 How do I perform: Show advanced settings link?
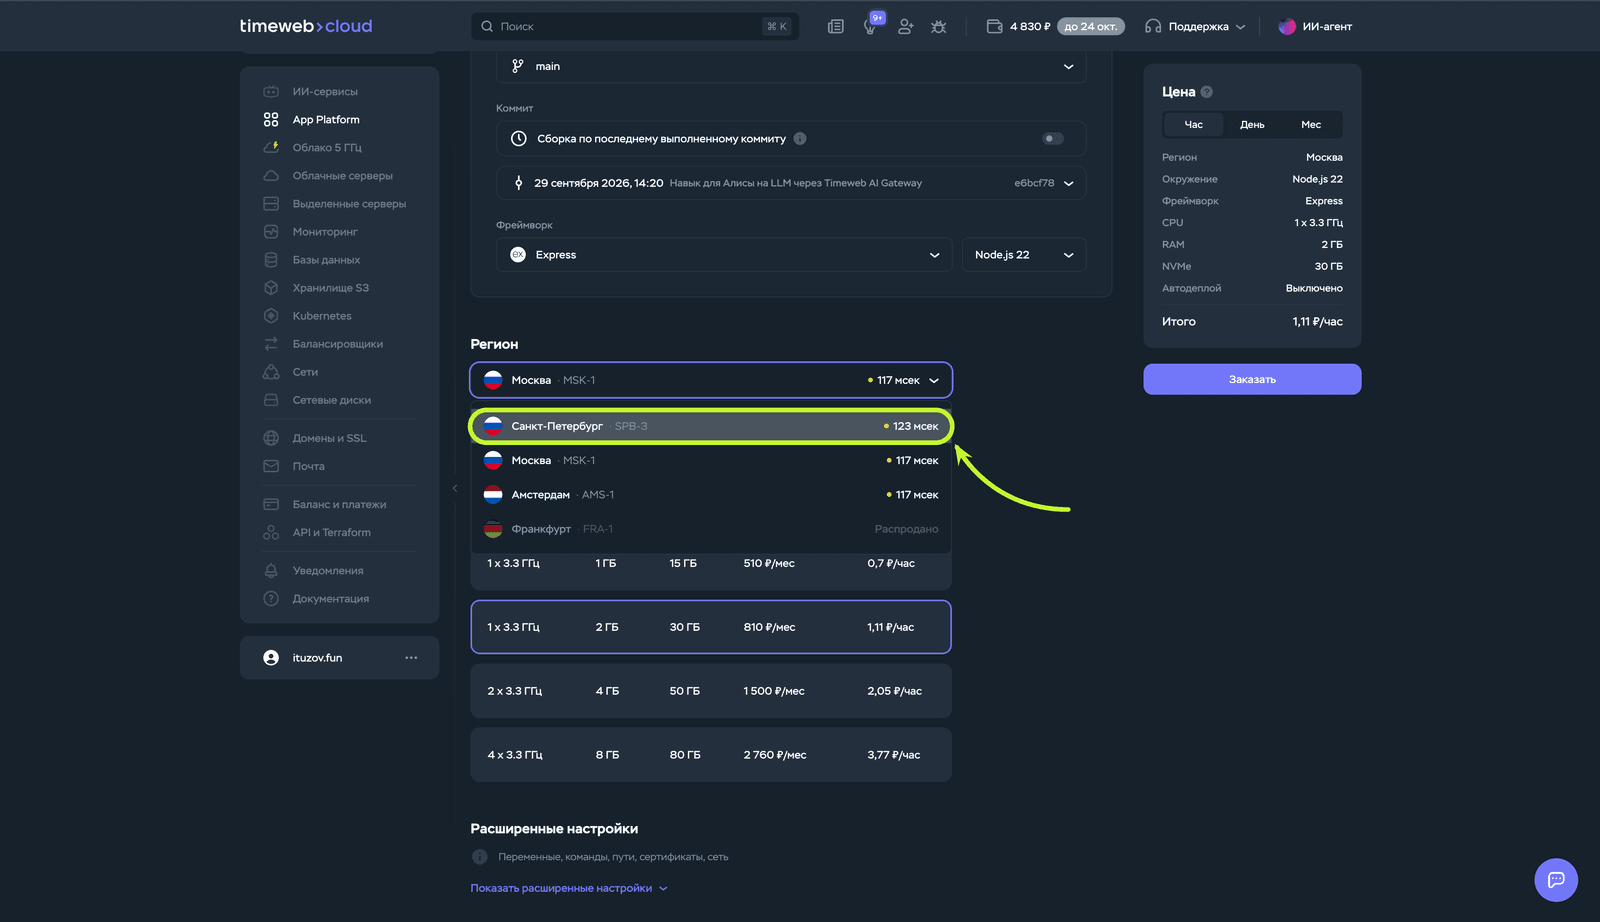569,888
